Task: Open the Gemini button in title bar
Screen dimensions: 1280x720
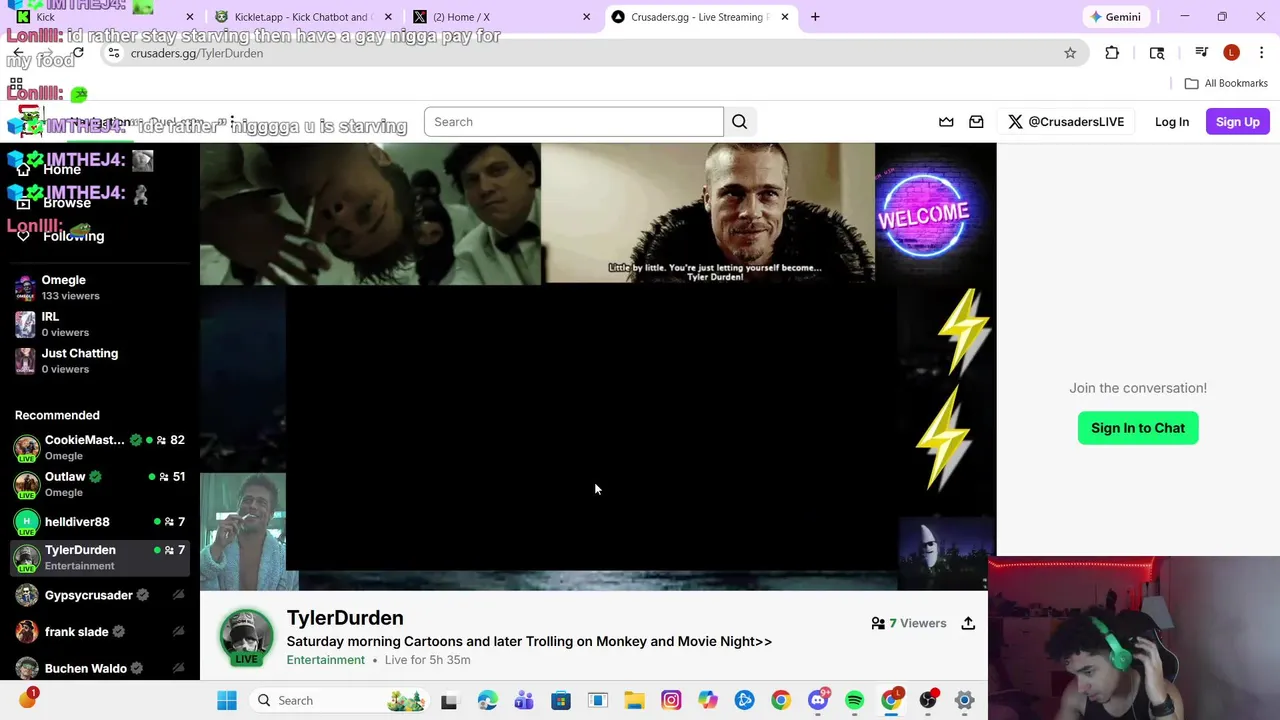Action: click(x=1115, y=17)
